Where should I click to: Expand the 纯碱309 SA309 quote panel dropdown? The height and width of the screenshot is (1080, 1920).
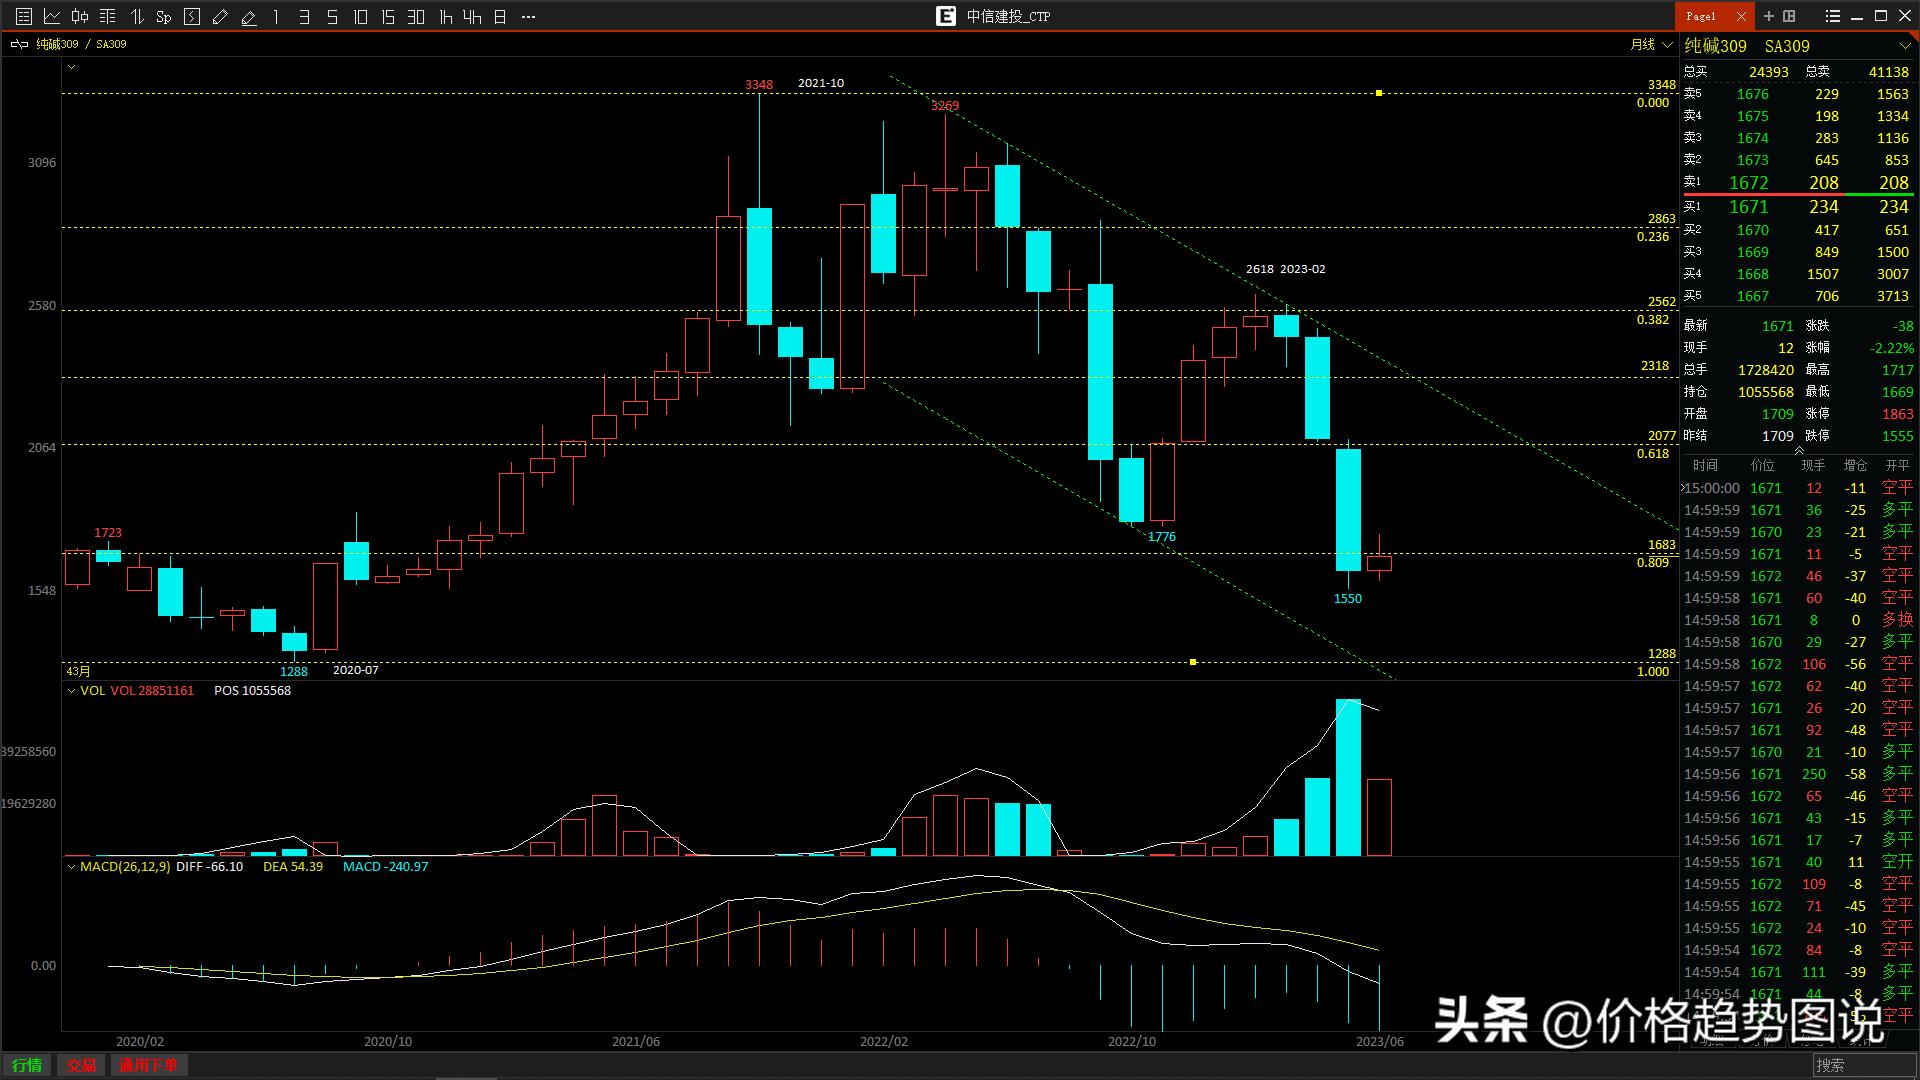[1904, 46]
